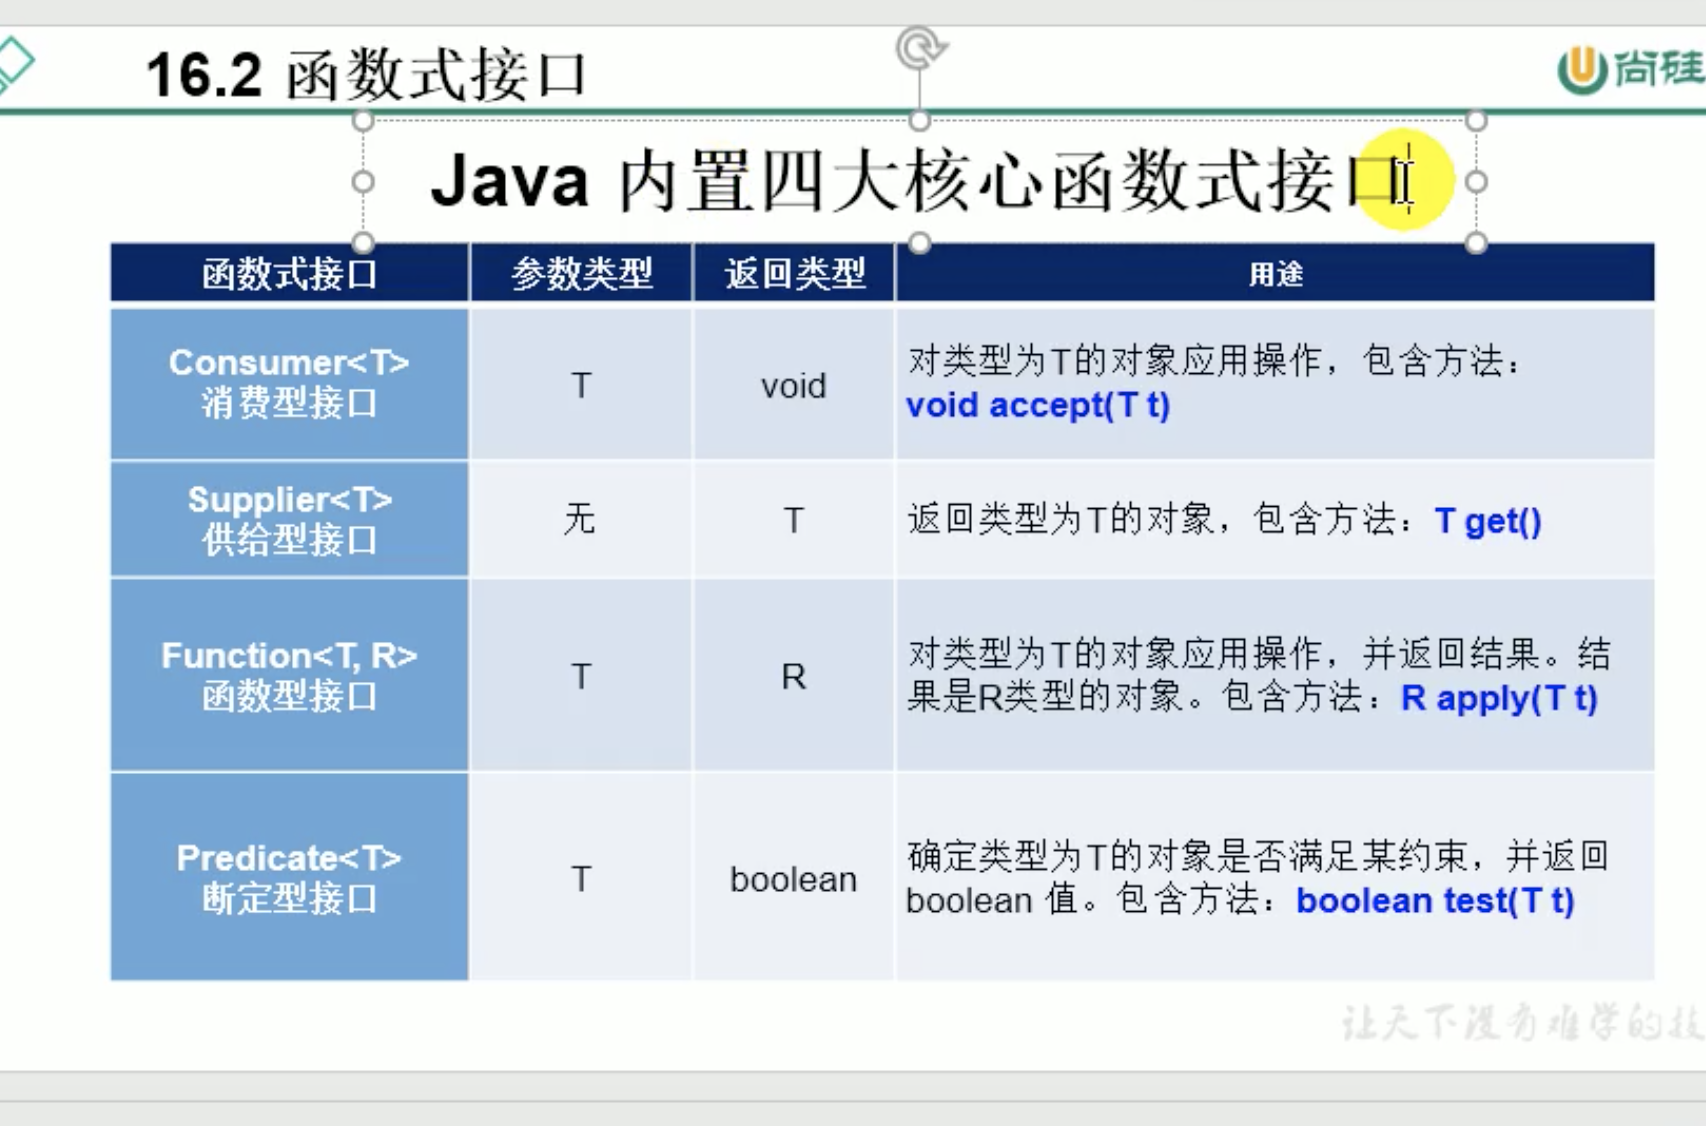Click the bottom right corner handle of title box

point(1476,243)
